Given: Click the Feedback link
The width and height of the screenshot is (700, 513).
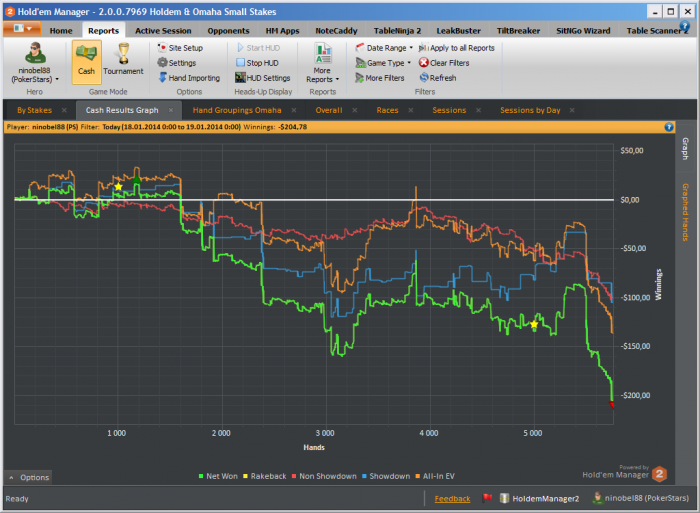Looking at the screenshot, I should [452, 499].
